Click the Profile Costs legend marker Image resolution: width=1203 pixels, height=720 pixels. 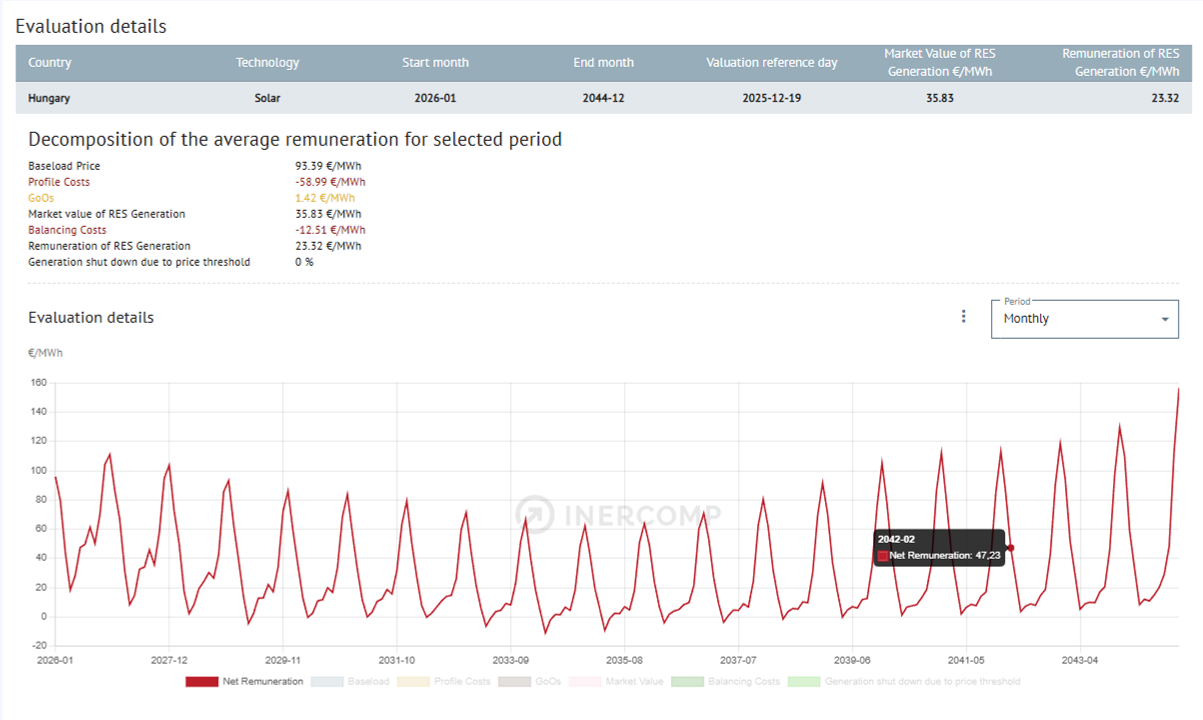click(x=413, y=681)
